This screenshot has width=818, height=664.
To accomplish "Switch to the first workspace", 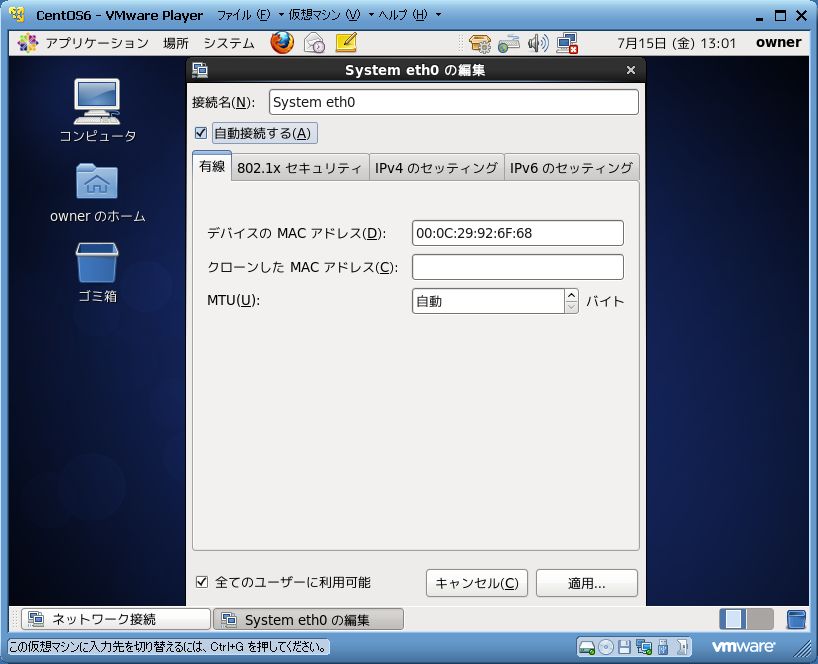I will pyautogui.click(x=733, y=619).
